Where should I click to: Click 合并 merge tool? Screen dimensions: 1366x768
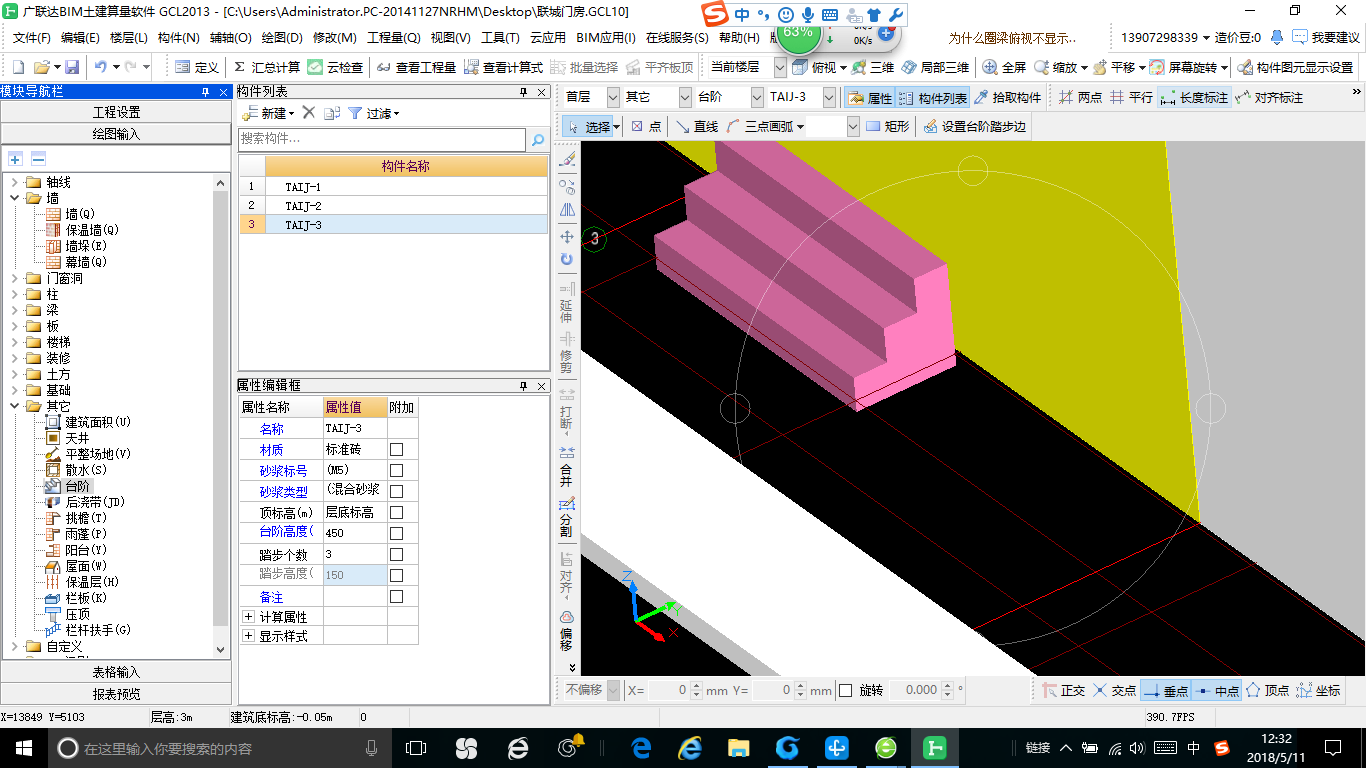point(567,465)
